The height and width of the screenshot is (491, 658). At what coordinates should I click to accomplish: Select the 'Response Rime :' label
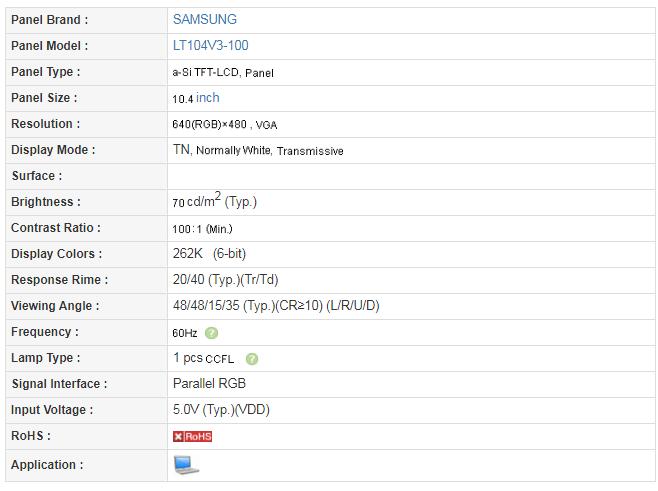pyautogui.click(x=59, y=280)
